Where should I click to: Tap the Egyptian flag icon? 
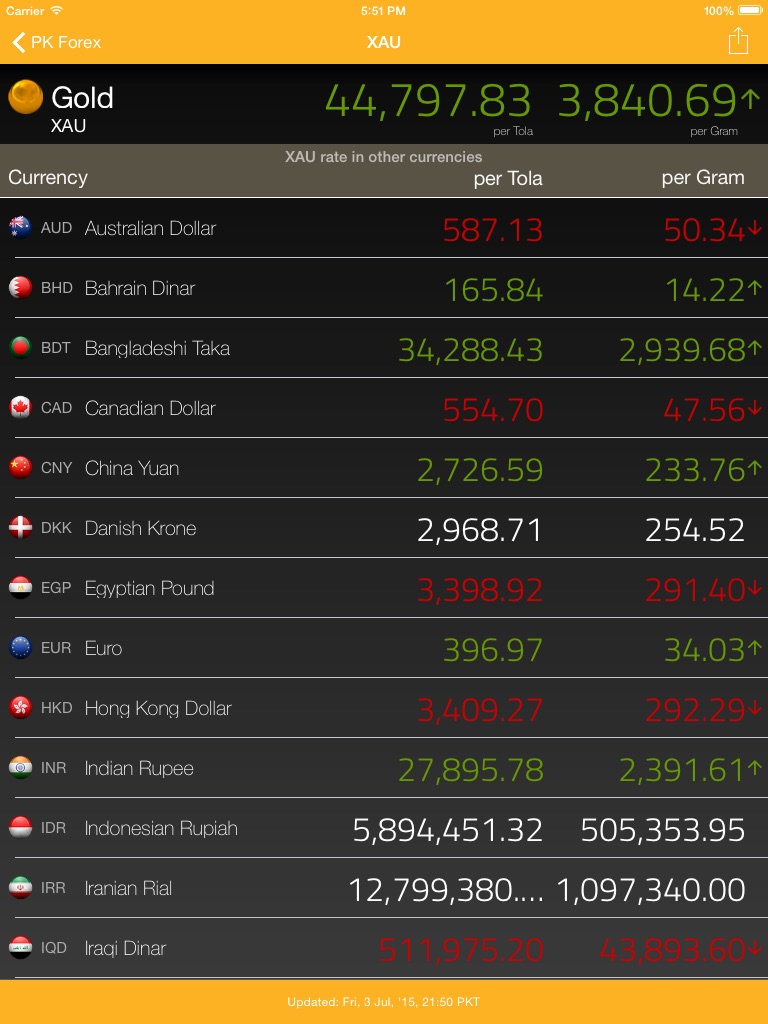tap(20, 588)
